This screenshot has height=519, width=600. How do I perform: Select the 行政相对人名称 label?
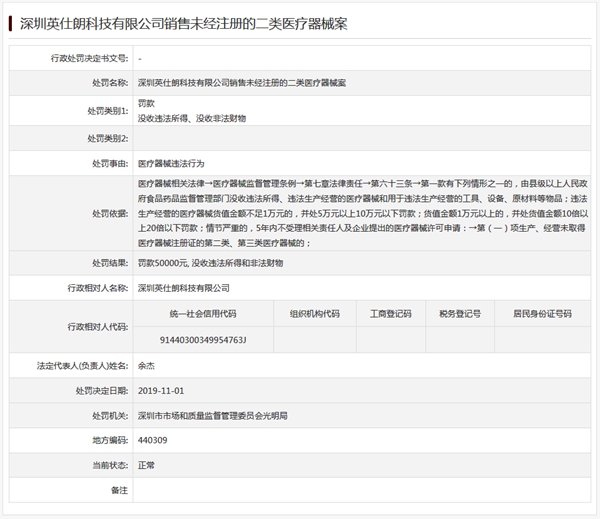coord(98,288)
